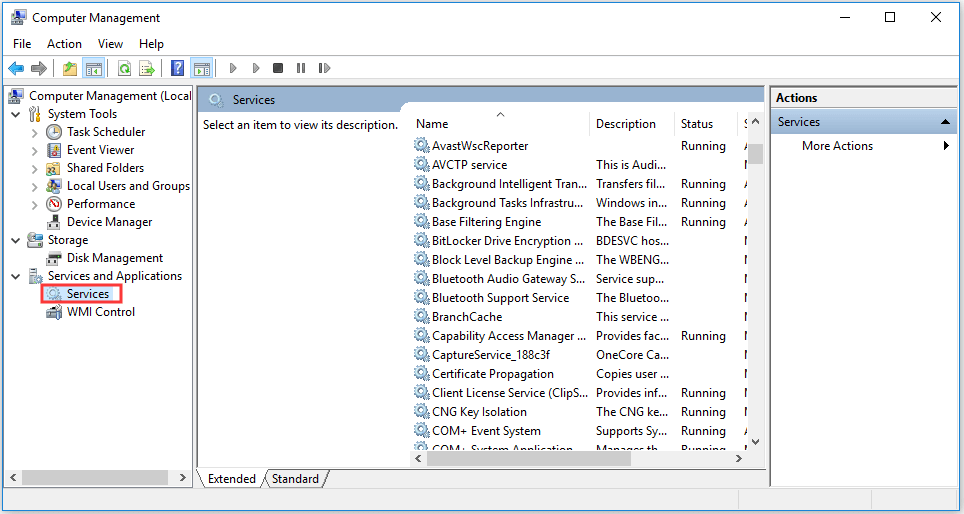Expand Local Users and Groups node
Screen dimensions: 964x514
tap(34, 186)
